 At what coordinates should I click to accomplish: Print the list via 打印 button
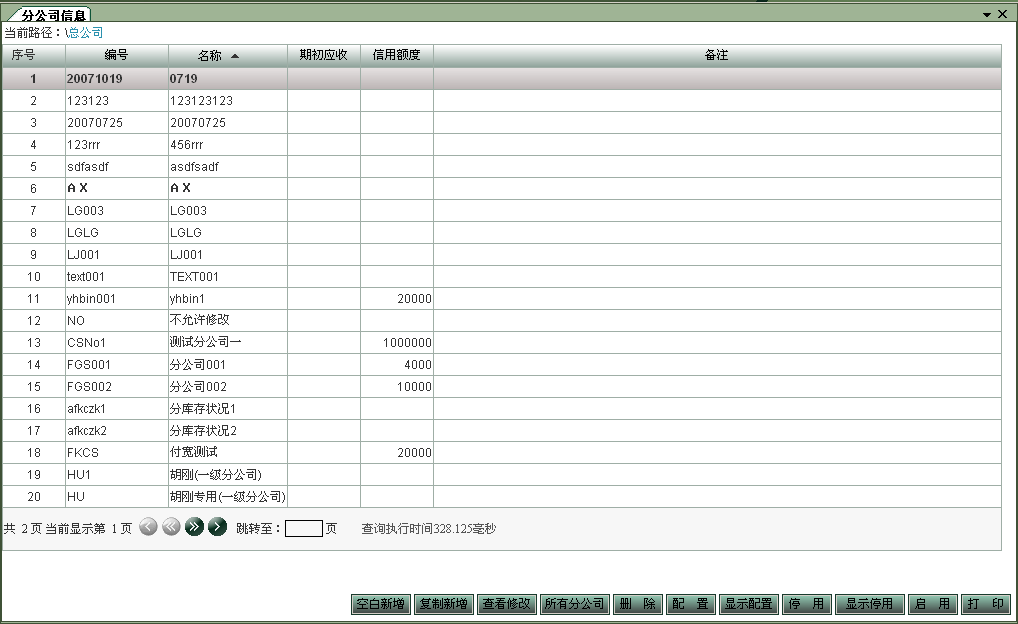pyautogui.click(x=986, y=604)
